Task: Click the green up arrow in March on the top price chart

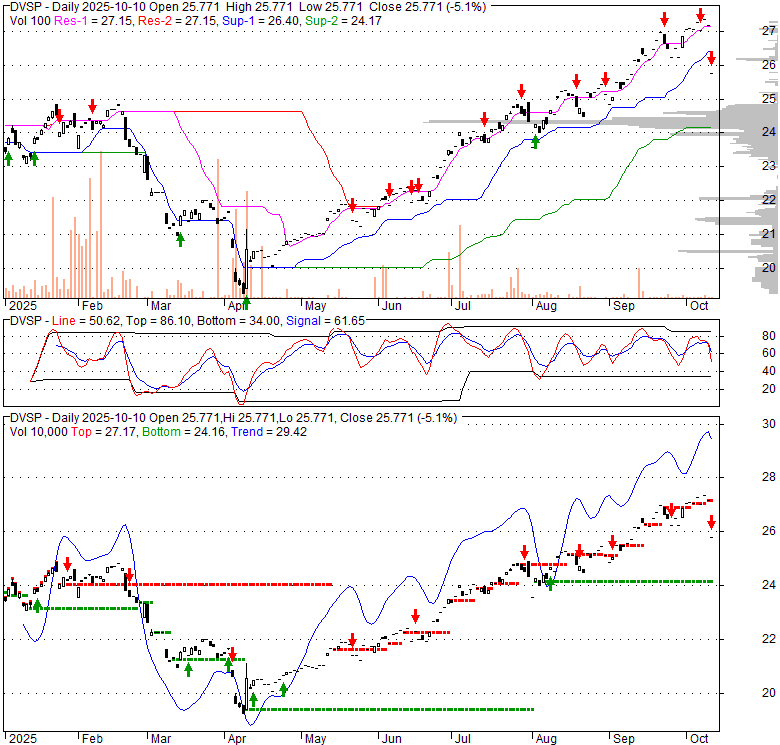Action: 180,238
